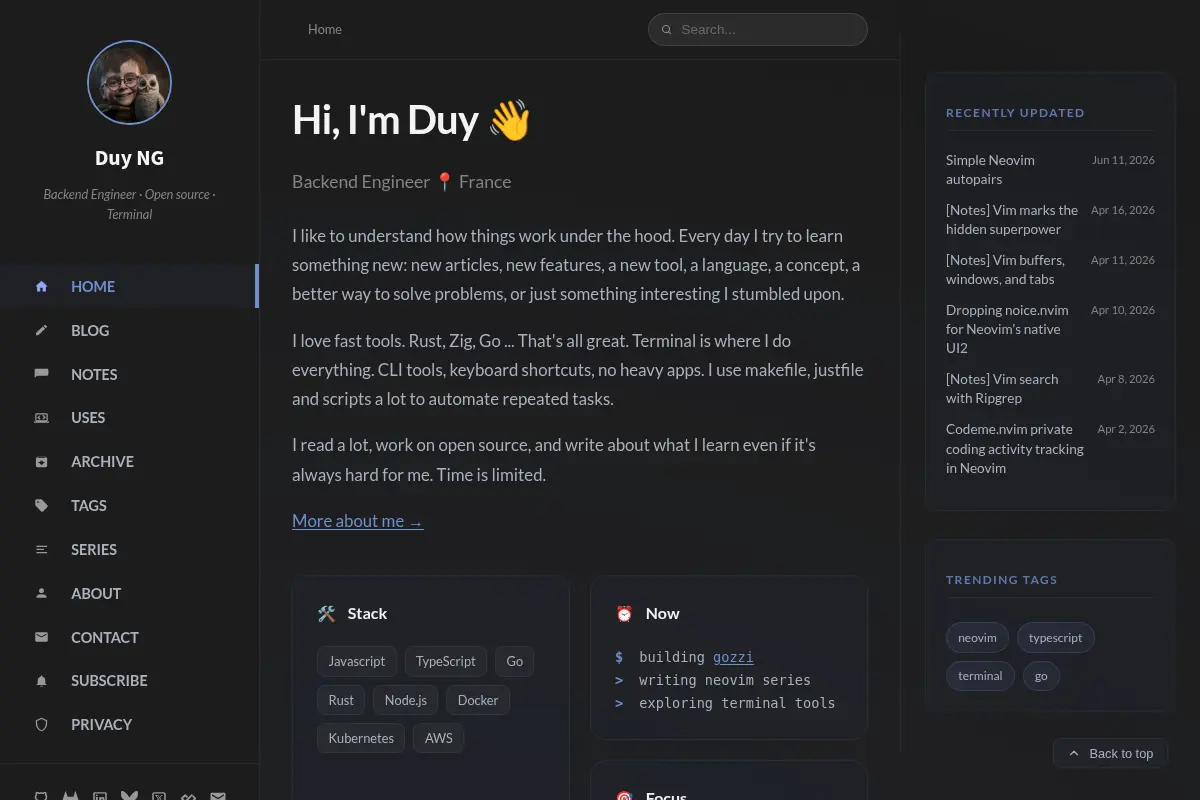Image resolution: width=1200 pixels, height=800 pixels.
Task: Click the Node.js stack chip
Action: coord(405,700)
